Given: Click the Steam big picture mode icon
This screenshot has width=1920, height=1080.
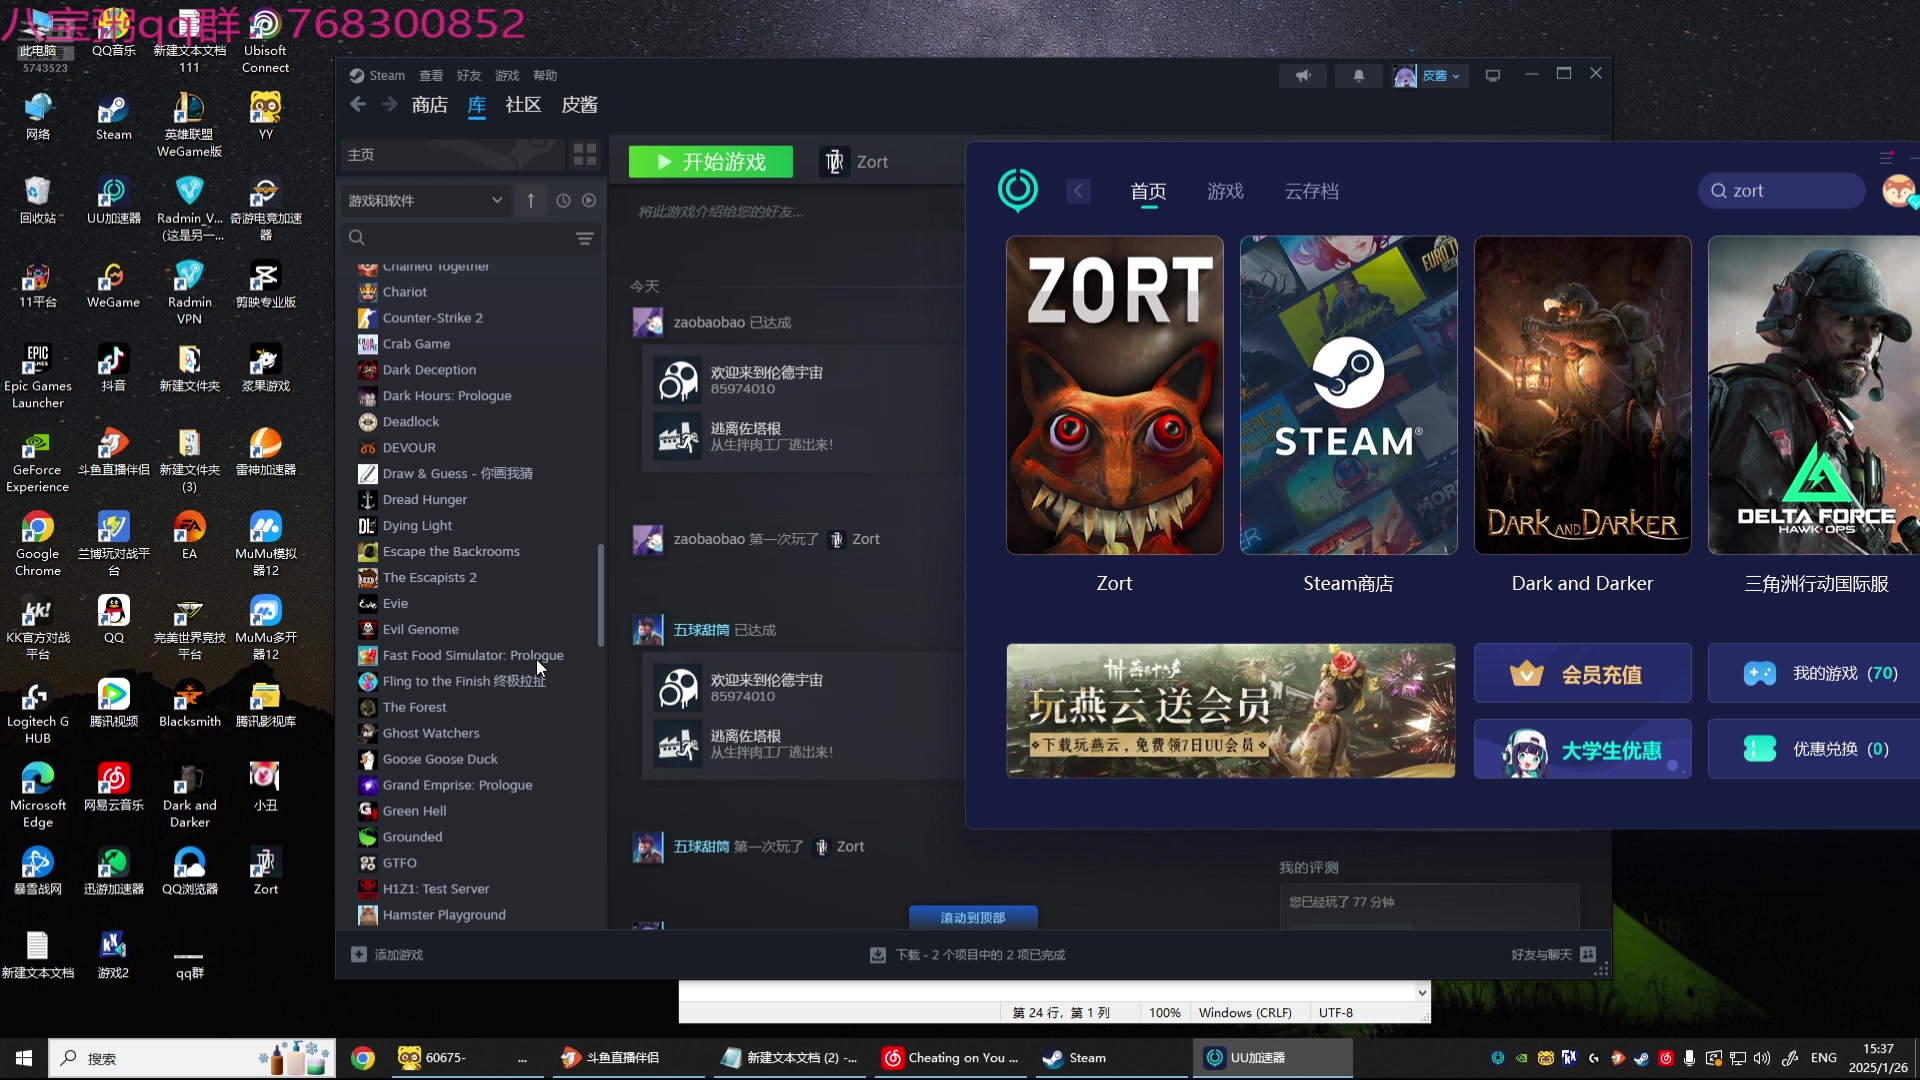Looking at the screenshot, I should tap(1493, 76).
